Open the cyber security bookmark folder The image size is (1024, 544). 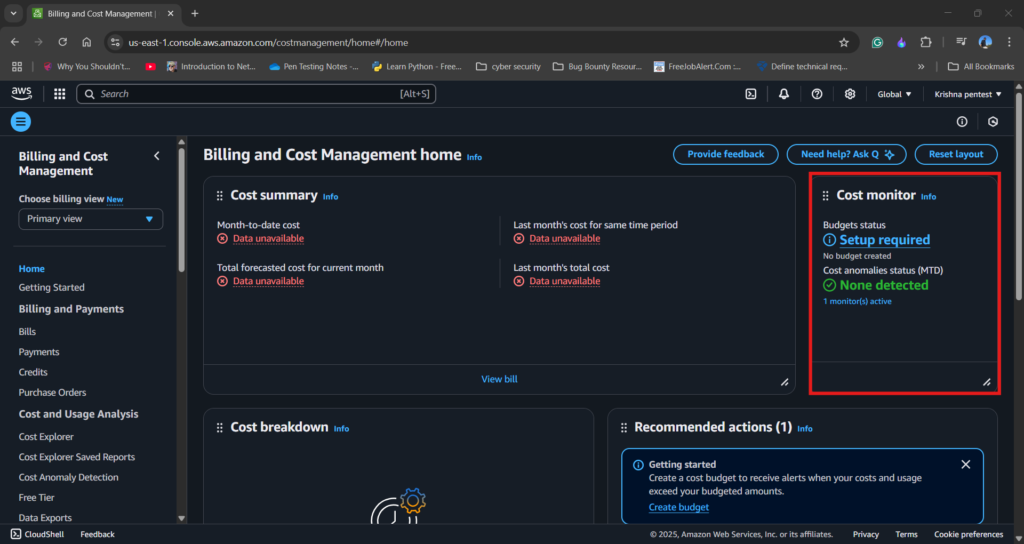tap(508, 67)
